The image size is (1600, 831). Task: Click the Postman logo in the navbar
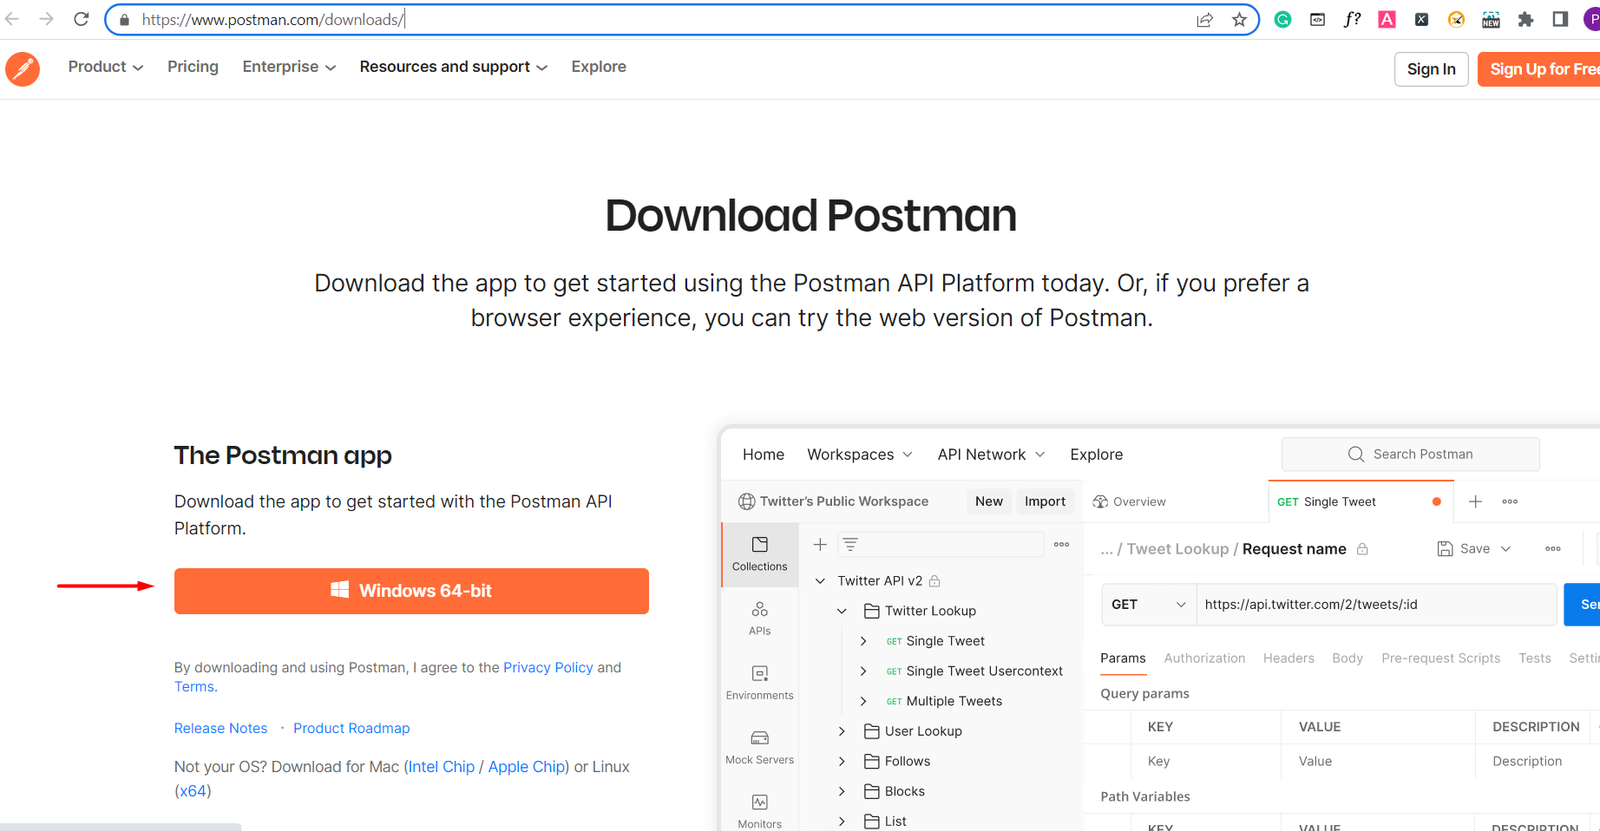[22, 69]
